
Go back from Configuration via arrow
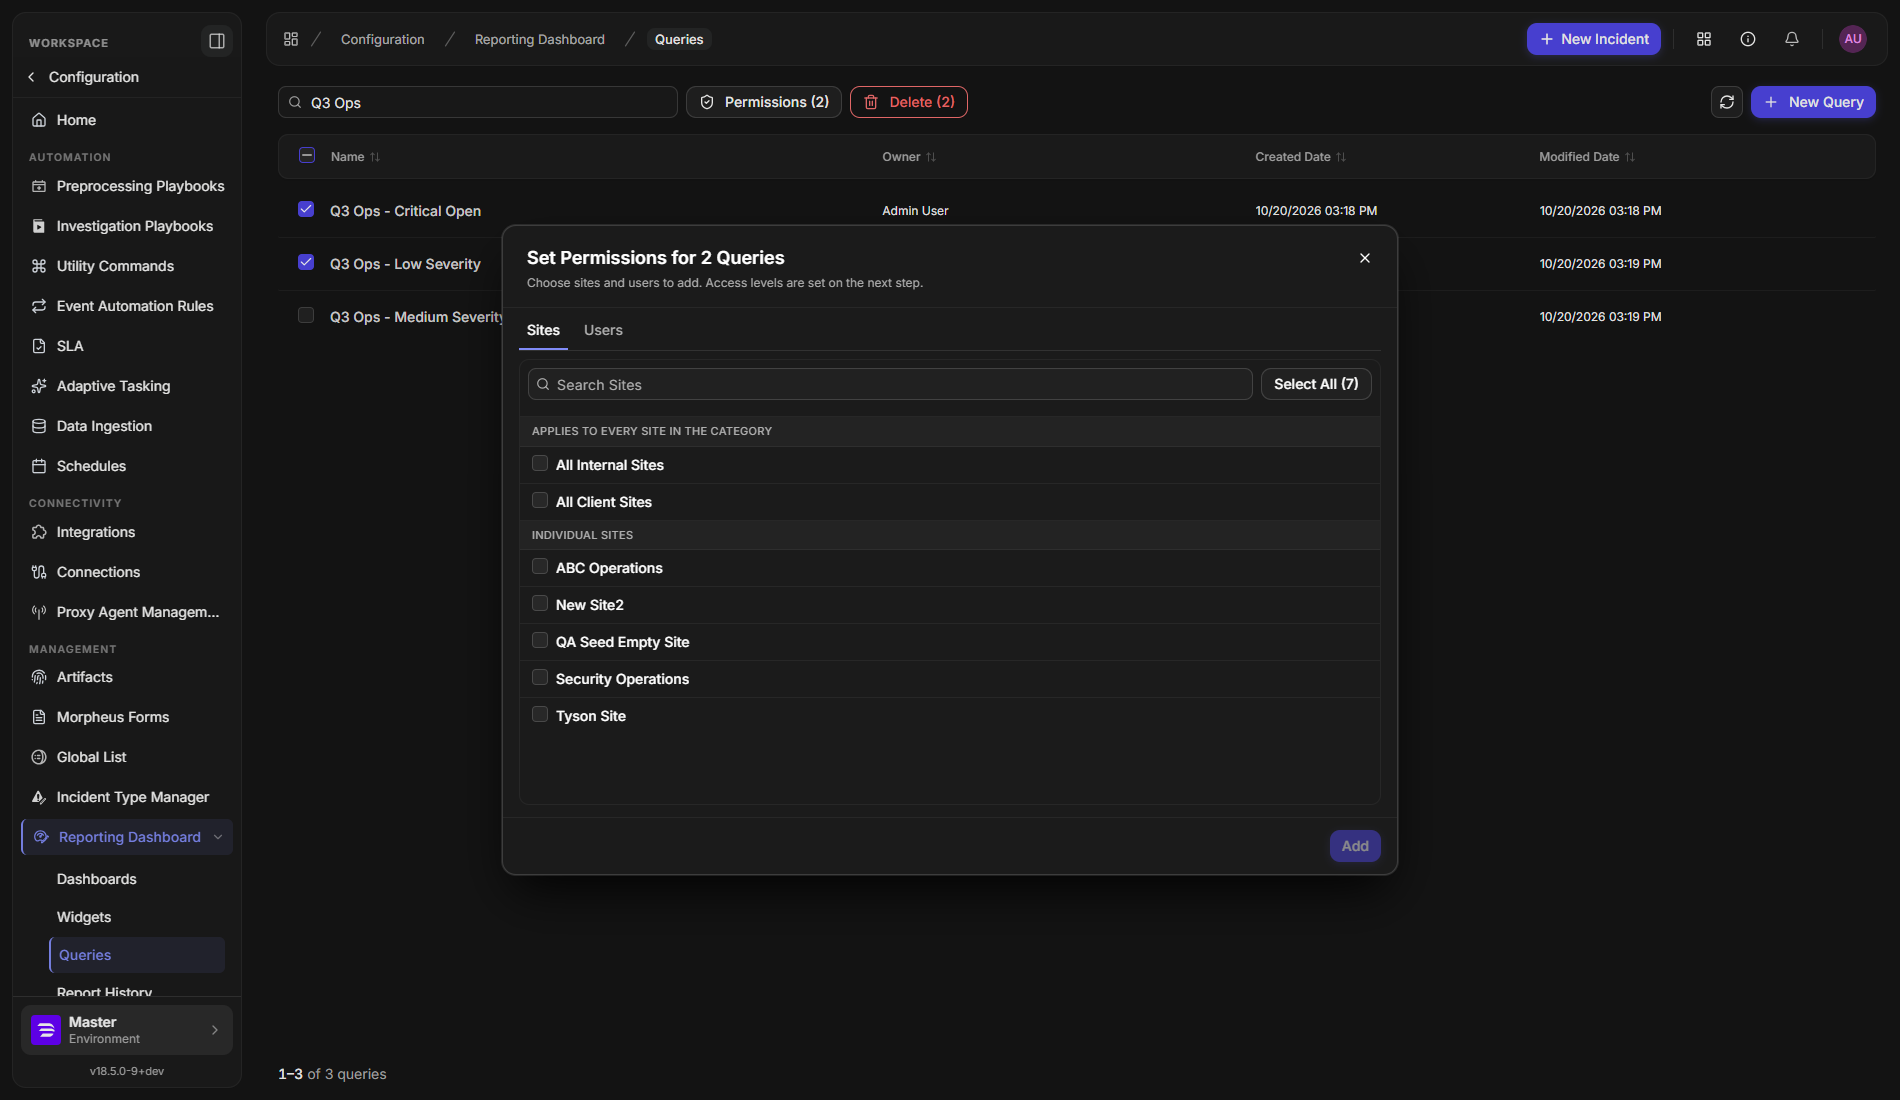tap(32, 77)
